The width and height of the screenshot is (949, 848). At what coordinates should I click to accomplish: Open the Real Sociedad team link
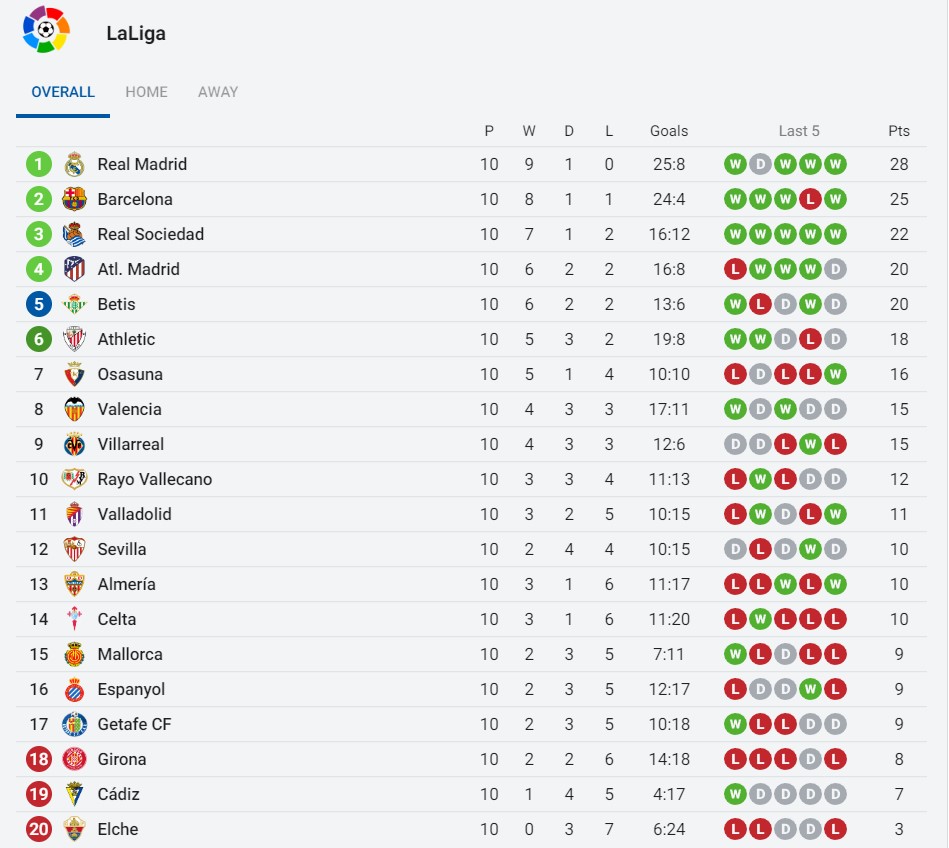[x=150, y=234]
